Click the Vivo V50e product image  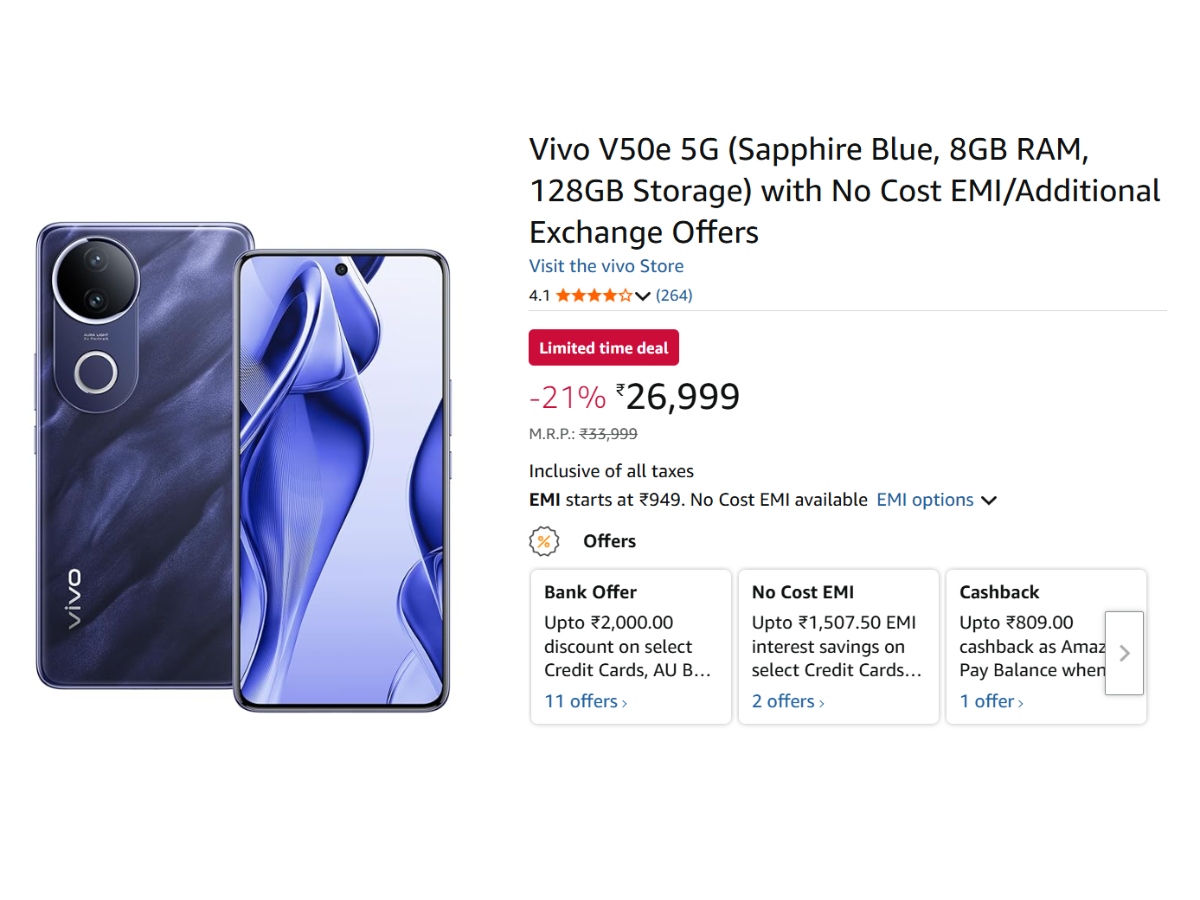(x=243, y=466)
